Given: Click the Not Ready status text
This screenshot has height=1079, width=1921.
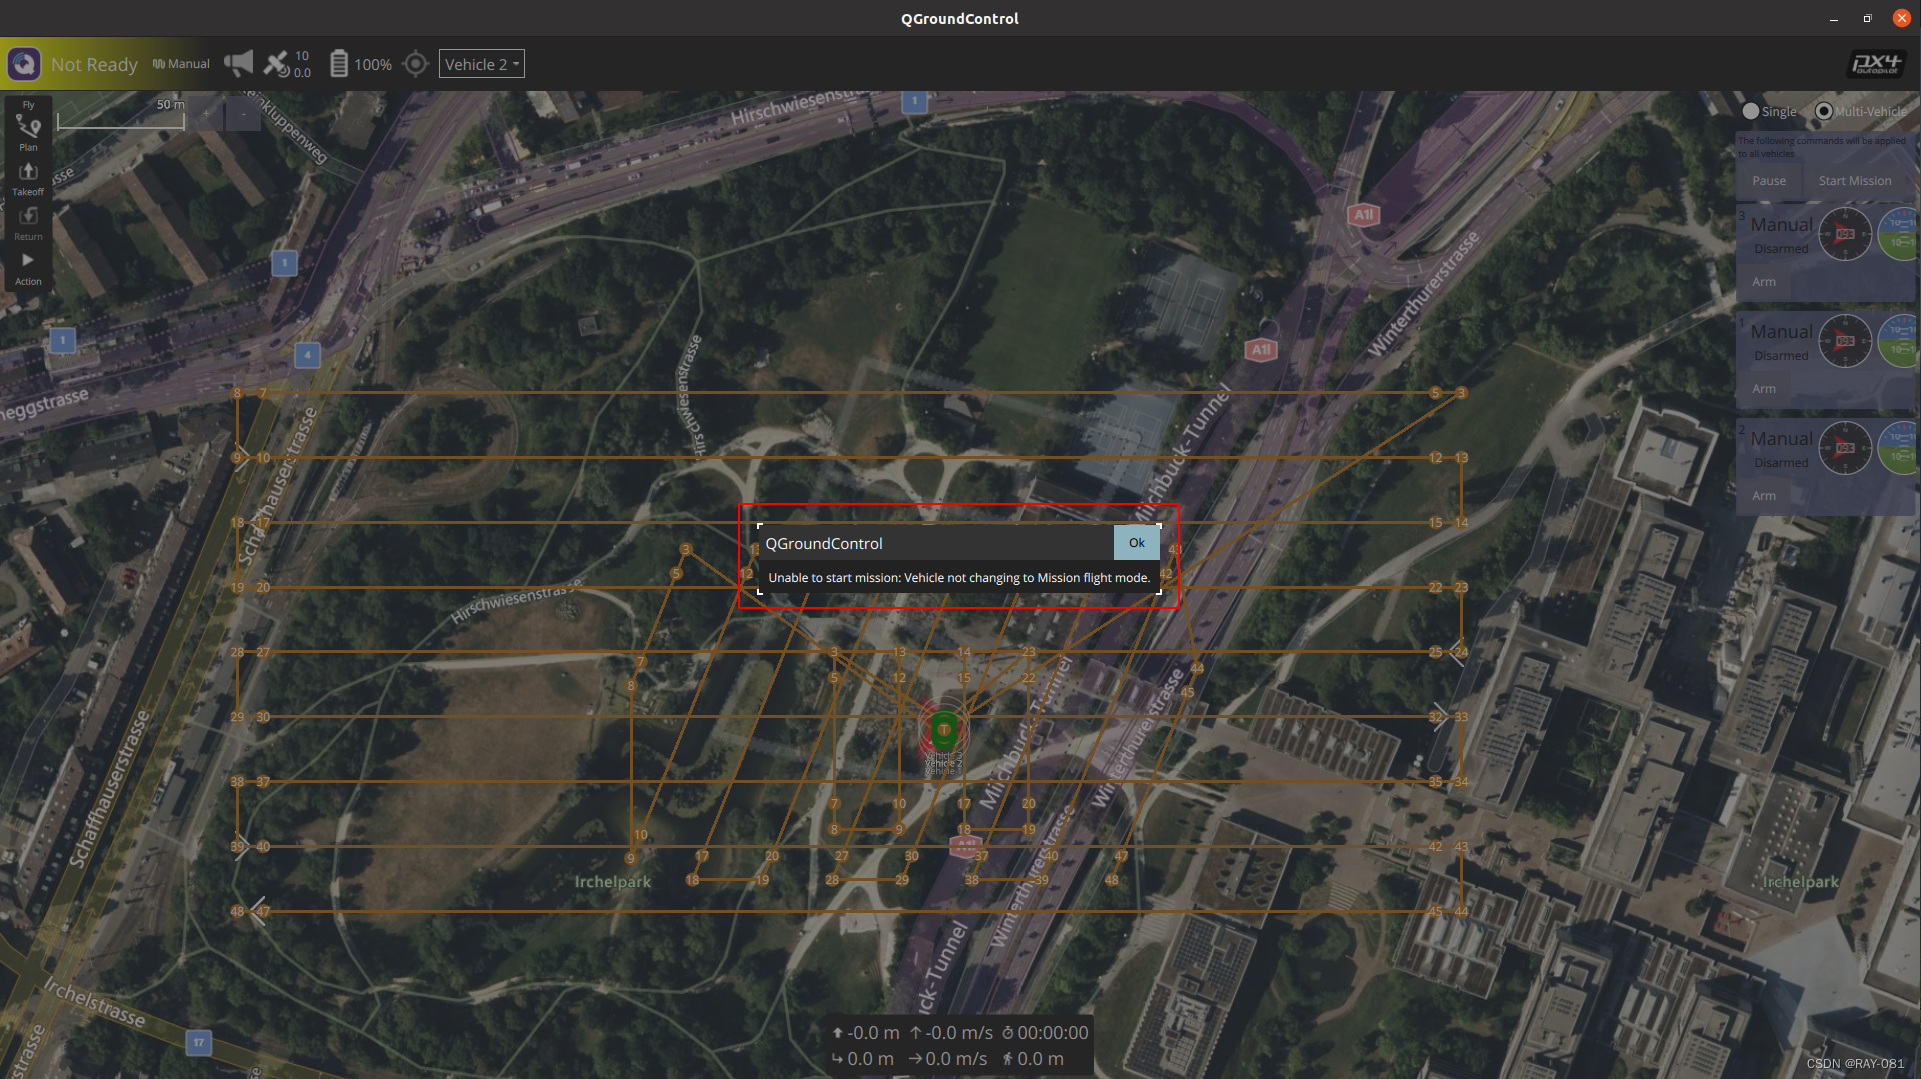Looking at the screenshot, I should click(94, 64).
